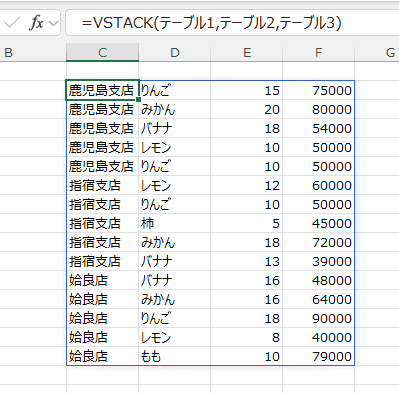
Task: Select column C header
Action: click(103, 52)
